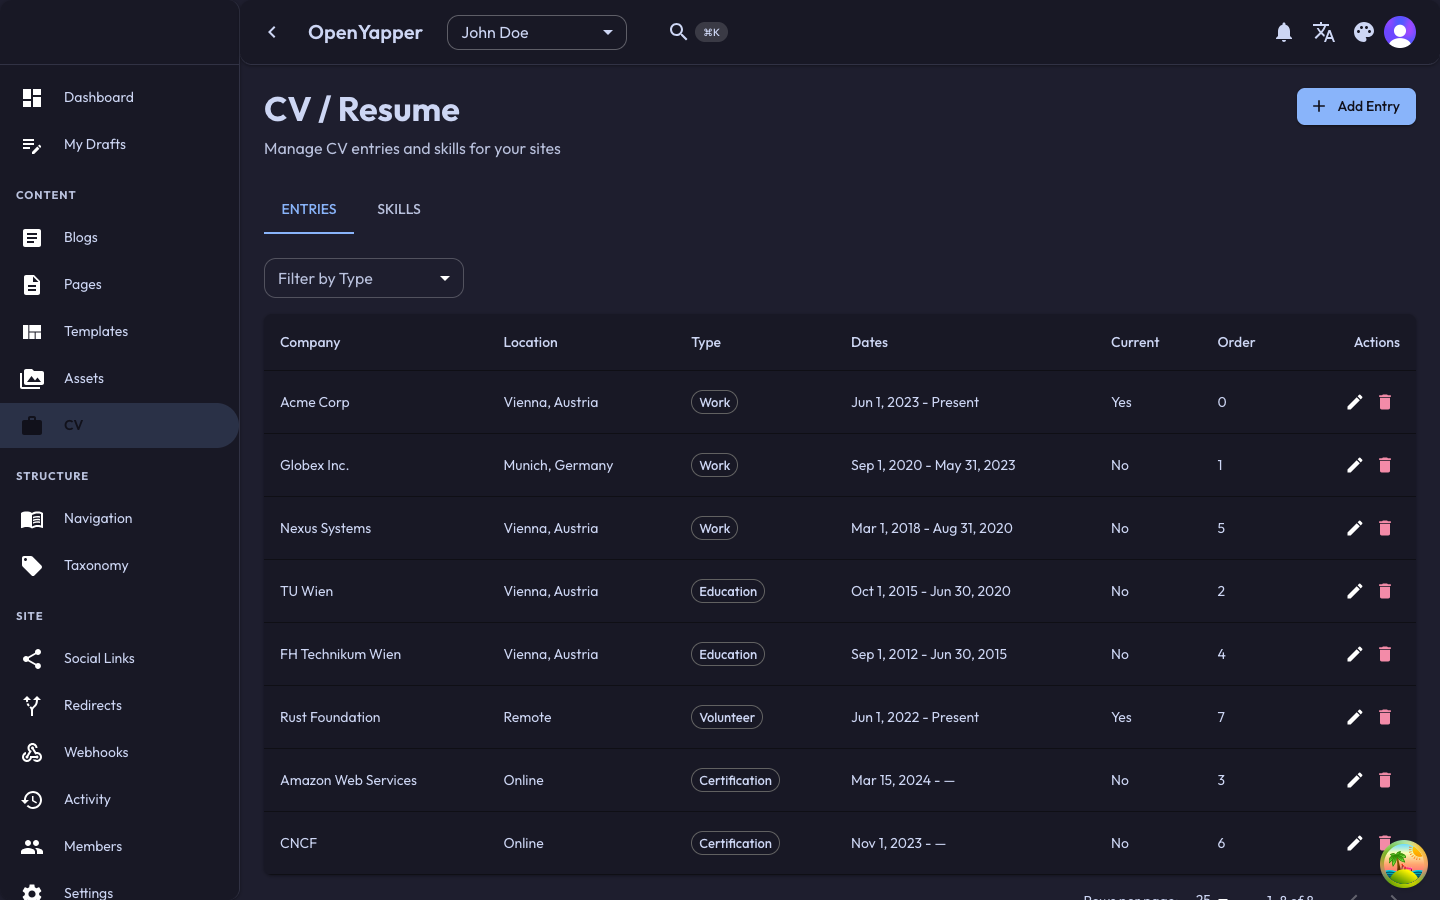Click the Add Entry button

click(x=1356, y=106)
